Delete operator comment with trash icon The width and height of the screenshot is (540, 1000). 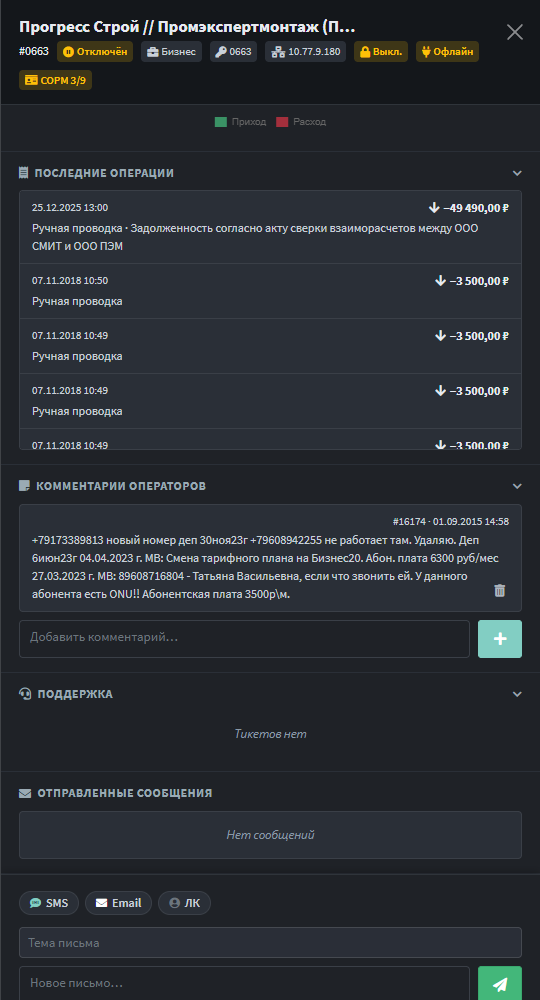click(499, 591)
